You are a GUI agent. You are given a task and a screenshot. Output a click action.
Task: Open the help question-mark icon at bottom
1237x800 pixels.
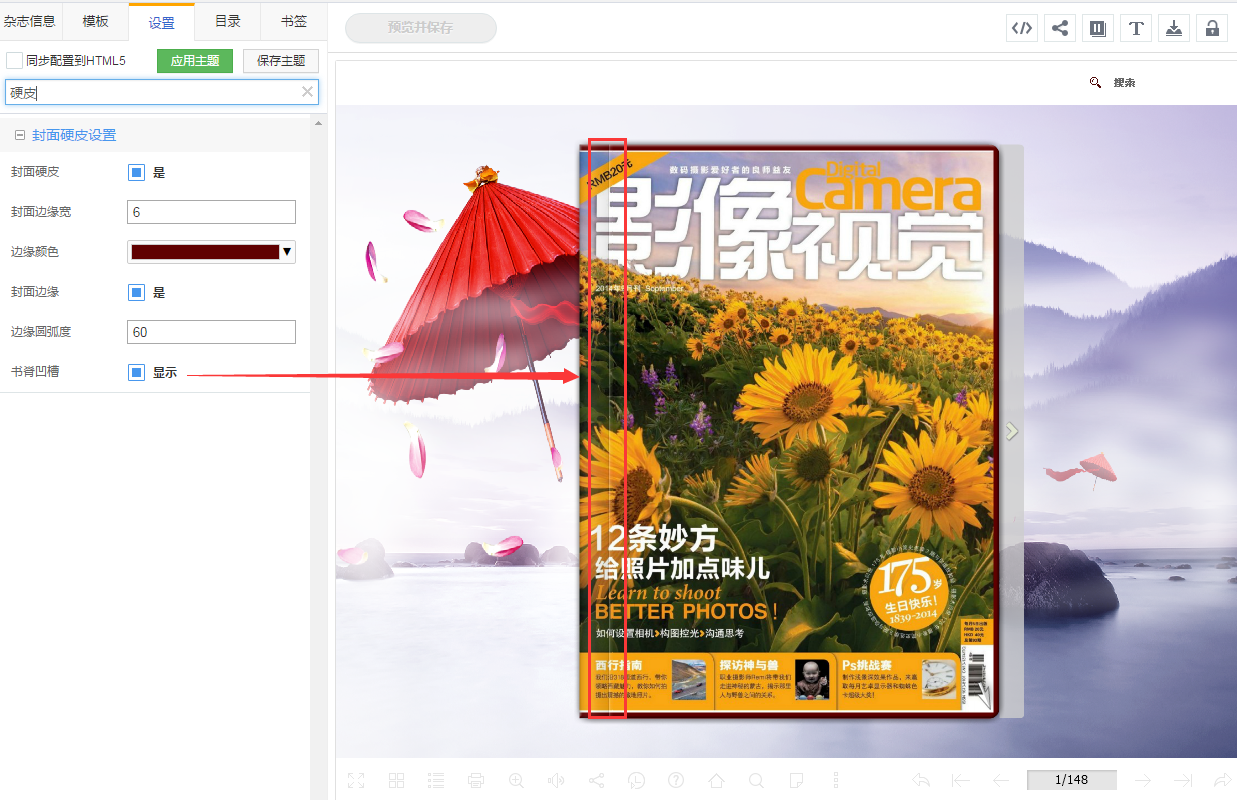pos(676,780)
